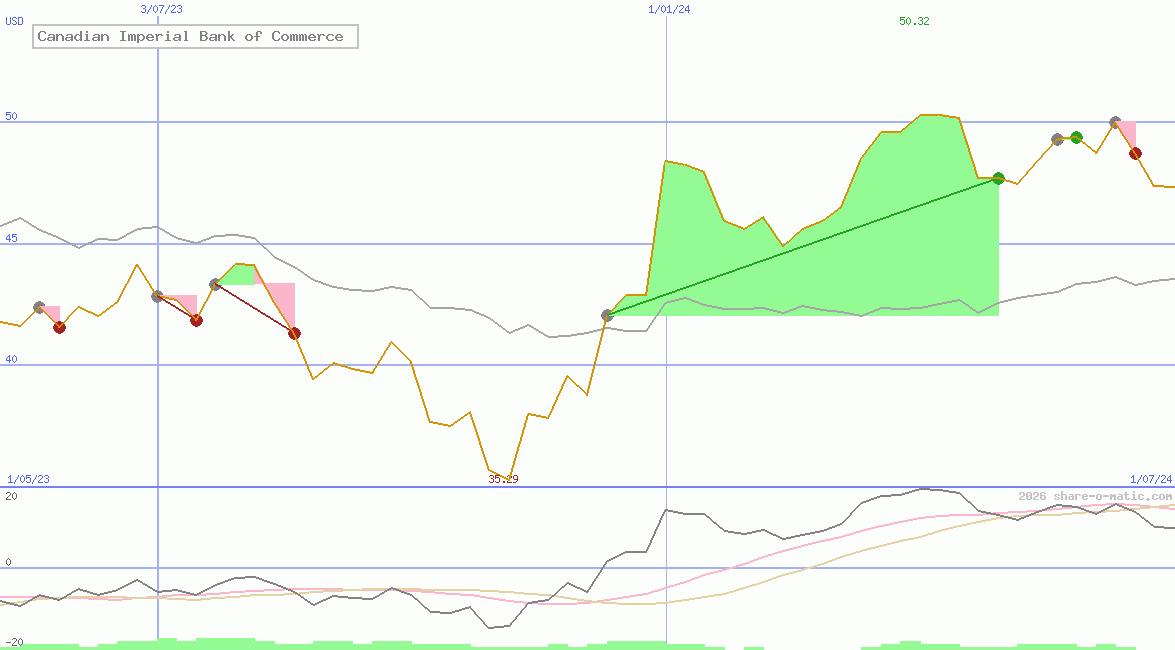Select grey entry marker starting the large green region
The image size is (1175, 650).
(608, 316)
